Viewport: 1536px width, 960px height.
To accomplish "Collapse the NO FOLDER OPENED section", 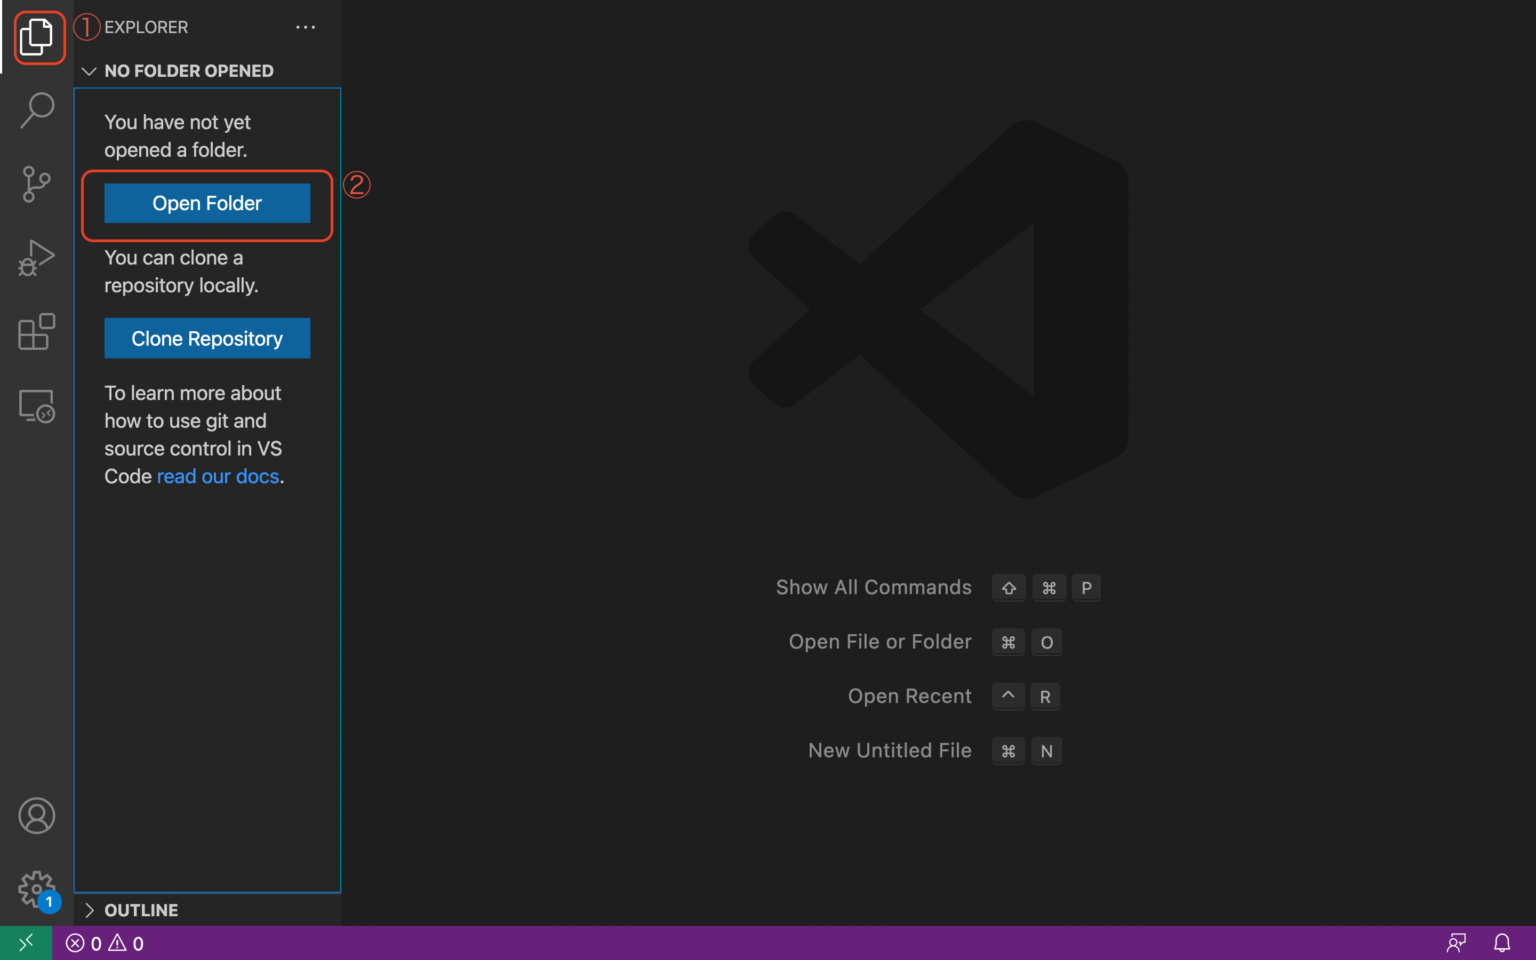I will click(89, 70).
